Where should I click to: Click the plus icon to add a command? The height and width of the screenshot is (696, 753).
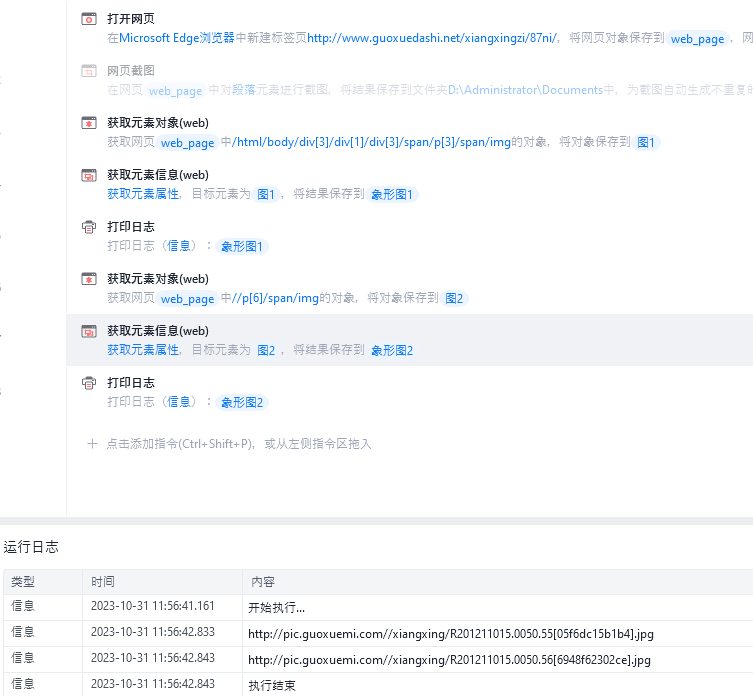click(x=92, y=444)
